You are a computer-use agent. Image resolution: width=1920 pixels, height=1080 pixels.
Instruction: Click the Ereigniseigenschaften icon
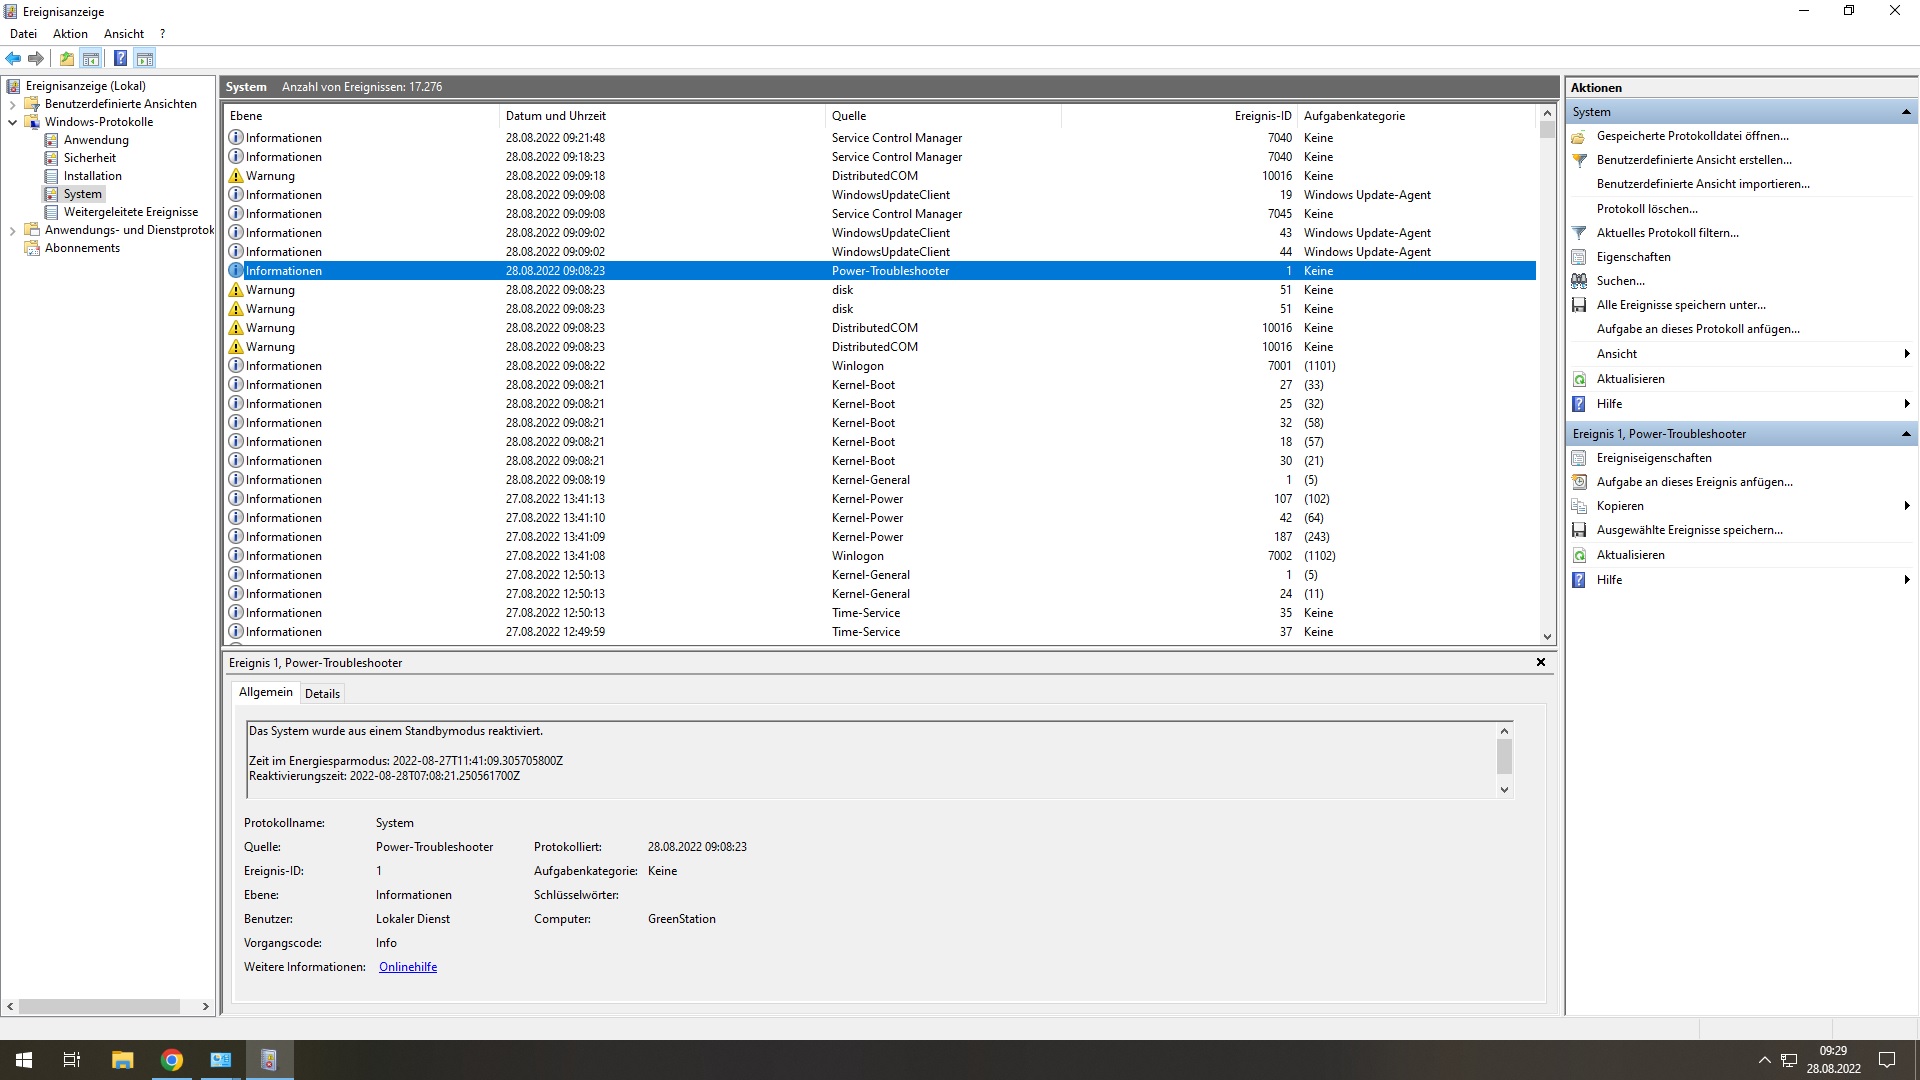coord(1579,458)
